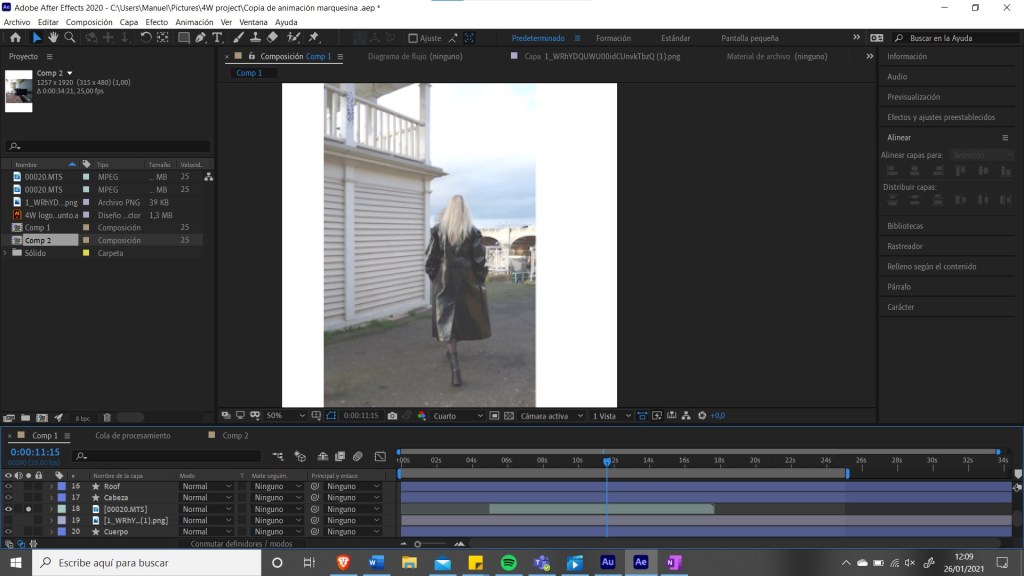Screen dimensions: 1024x576
Task: Select the Puppet Pin tool
Action: coord(314,38)
